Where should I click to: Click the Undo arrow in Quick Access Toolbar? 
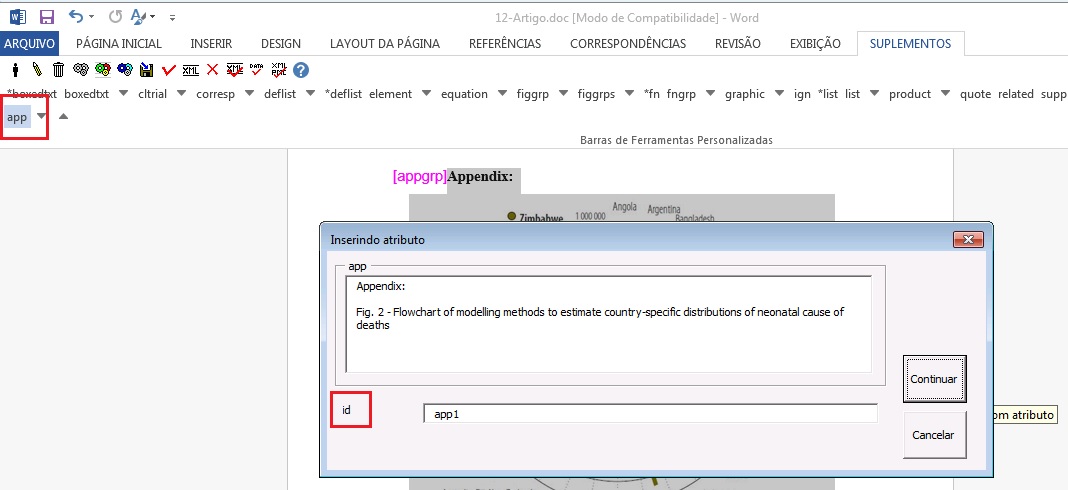click(x=76, y=17)
